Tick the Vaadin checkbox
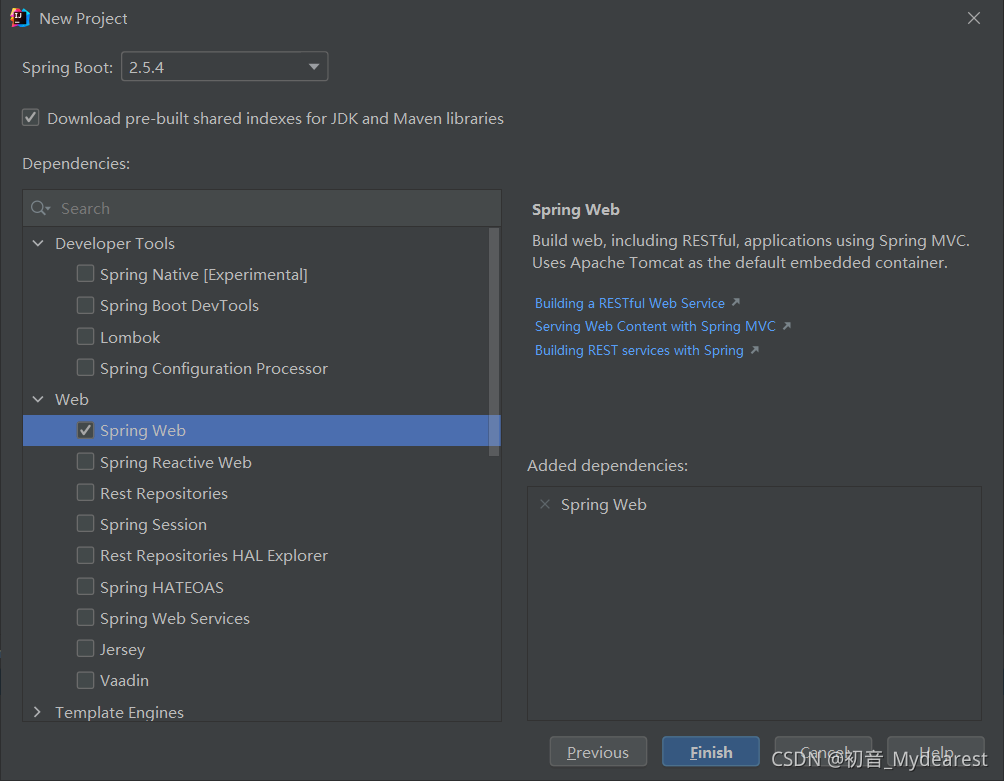1004x781 pixels. [x=85, y=680]
